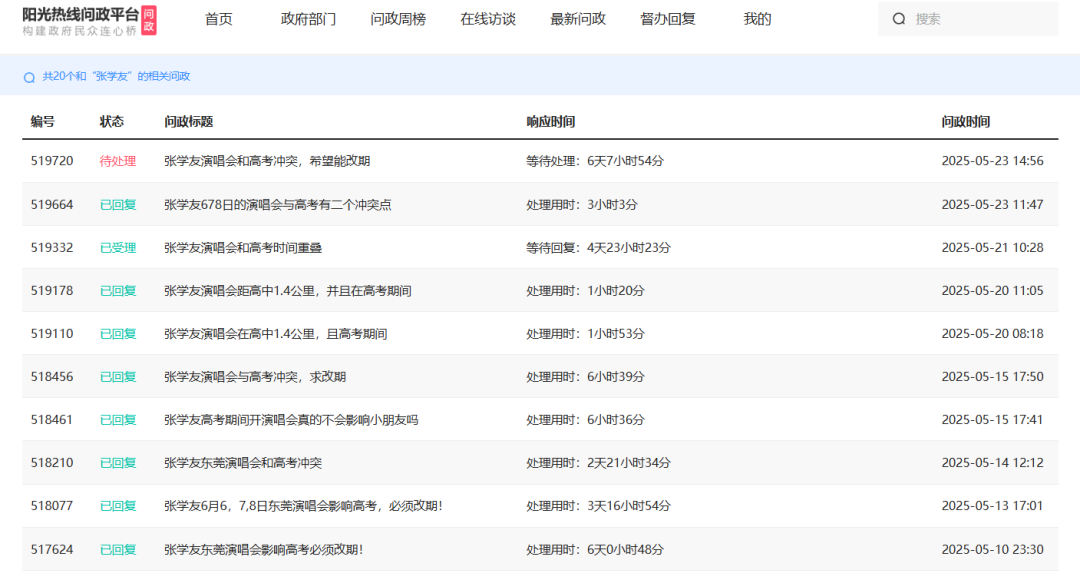The width and height of the screenshot is (1080, 580).
Task: Select inquiry number 518456
Action: (52, 377)
